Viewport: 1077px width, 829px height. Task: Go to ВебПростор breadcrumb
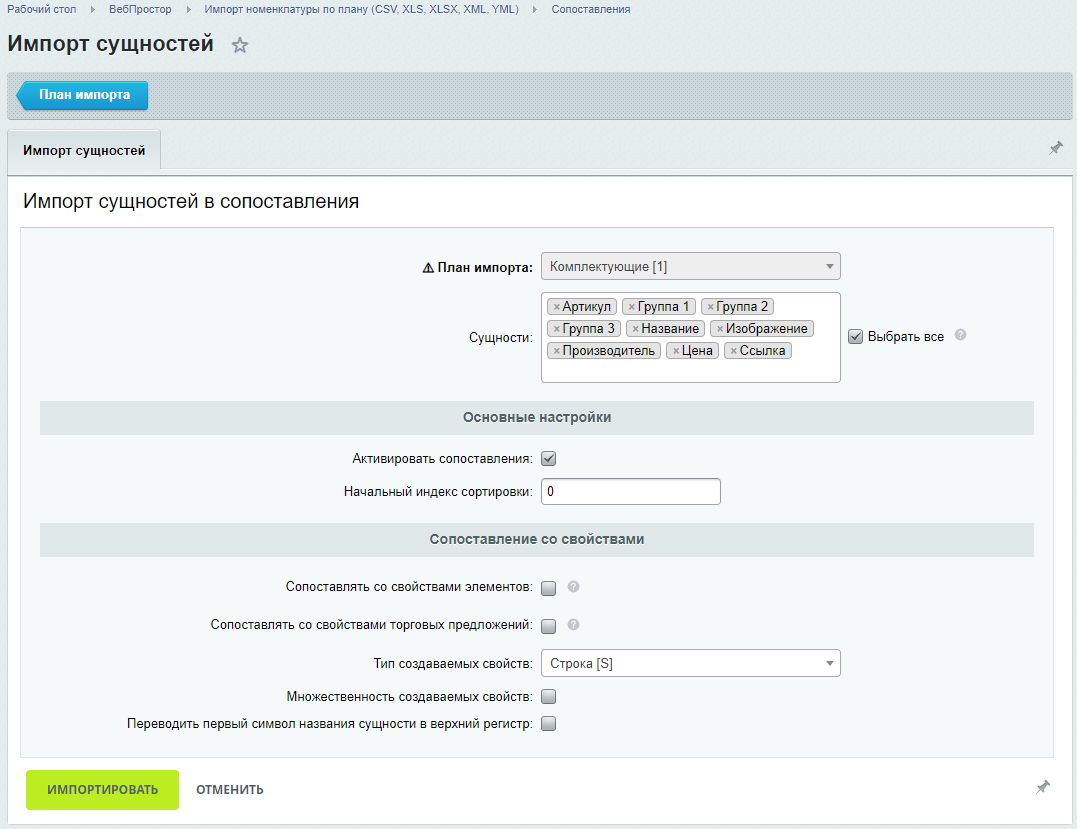(x=140, y=10)
